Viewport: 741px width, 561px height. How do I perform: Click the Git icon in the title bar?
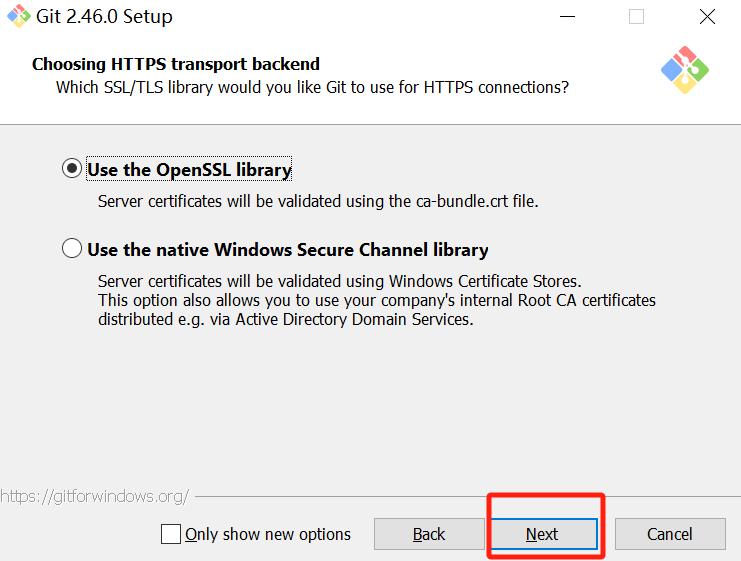click(19, 17)
